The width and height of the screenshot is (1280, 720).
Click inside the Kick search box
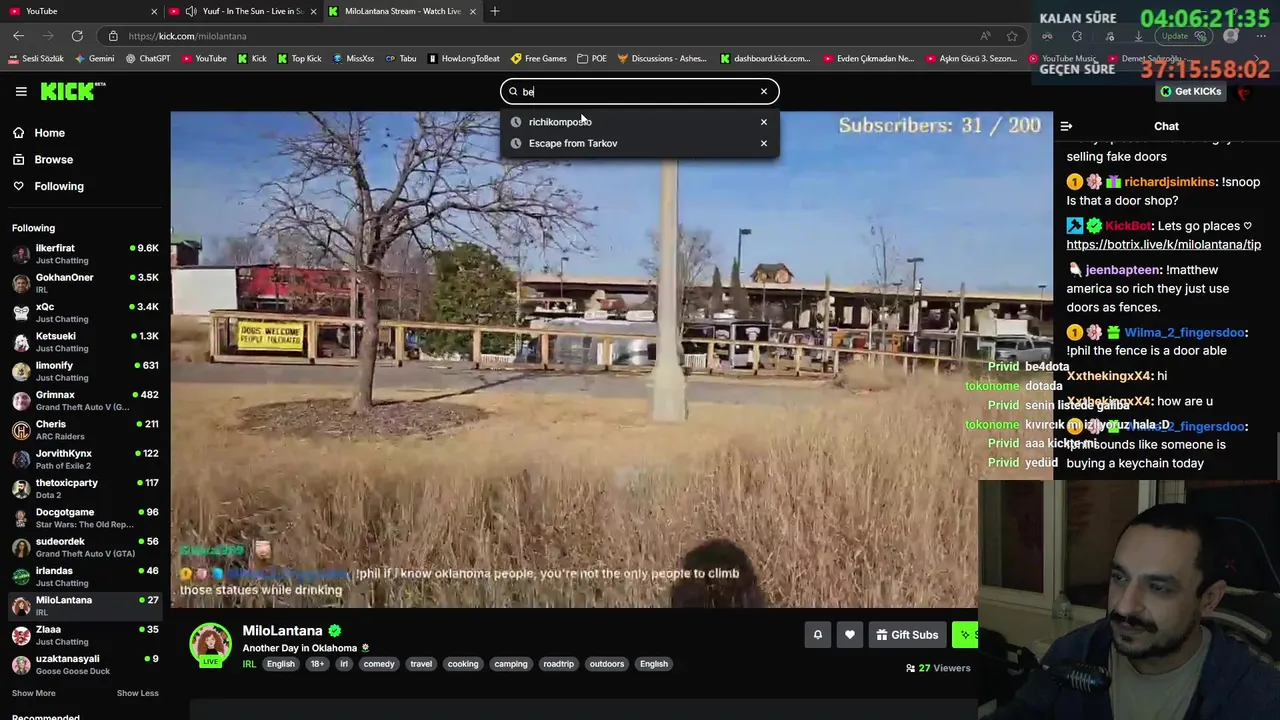point(639,91)
